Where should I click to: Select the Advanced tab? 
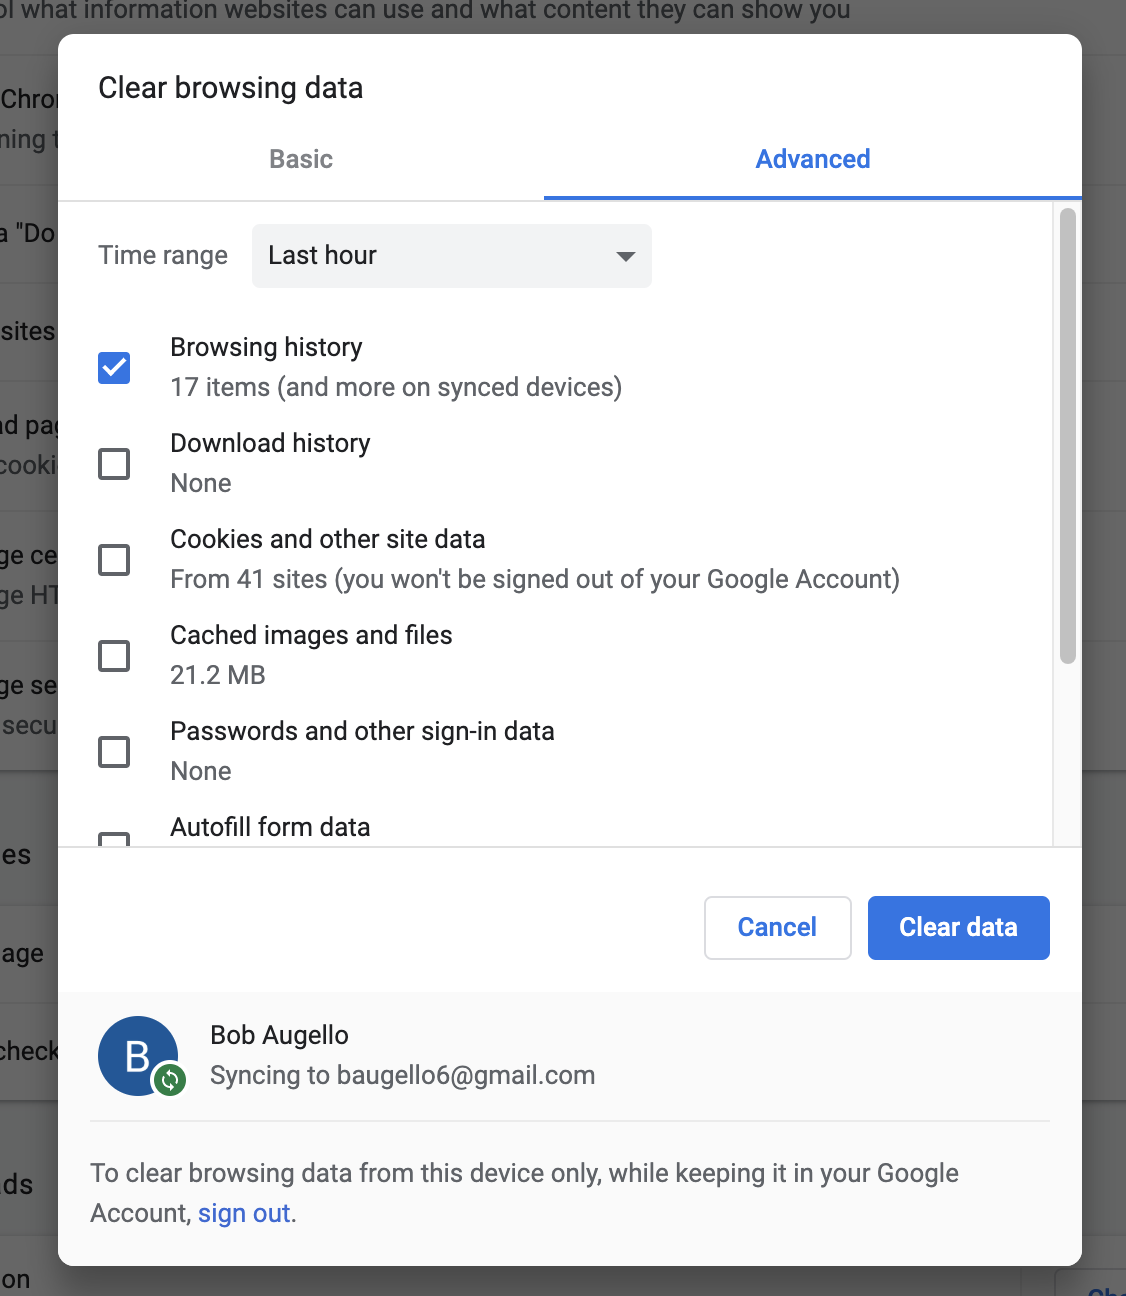click(x=813, y=159)
